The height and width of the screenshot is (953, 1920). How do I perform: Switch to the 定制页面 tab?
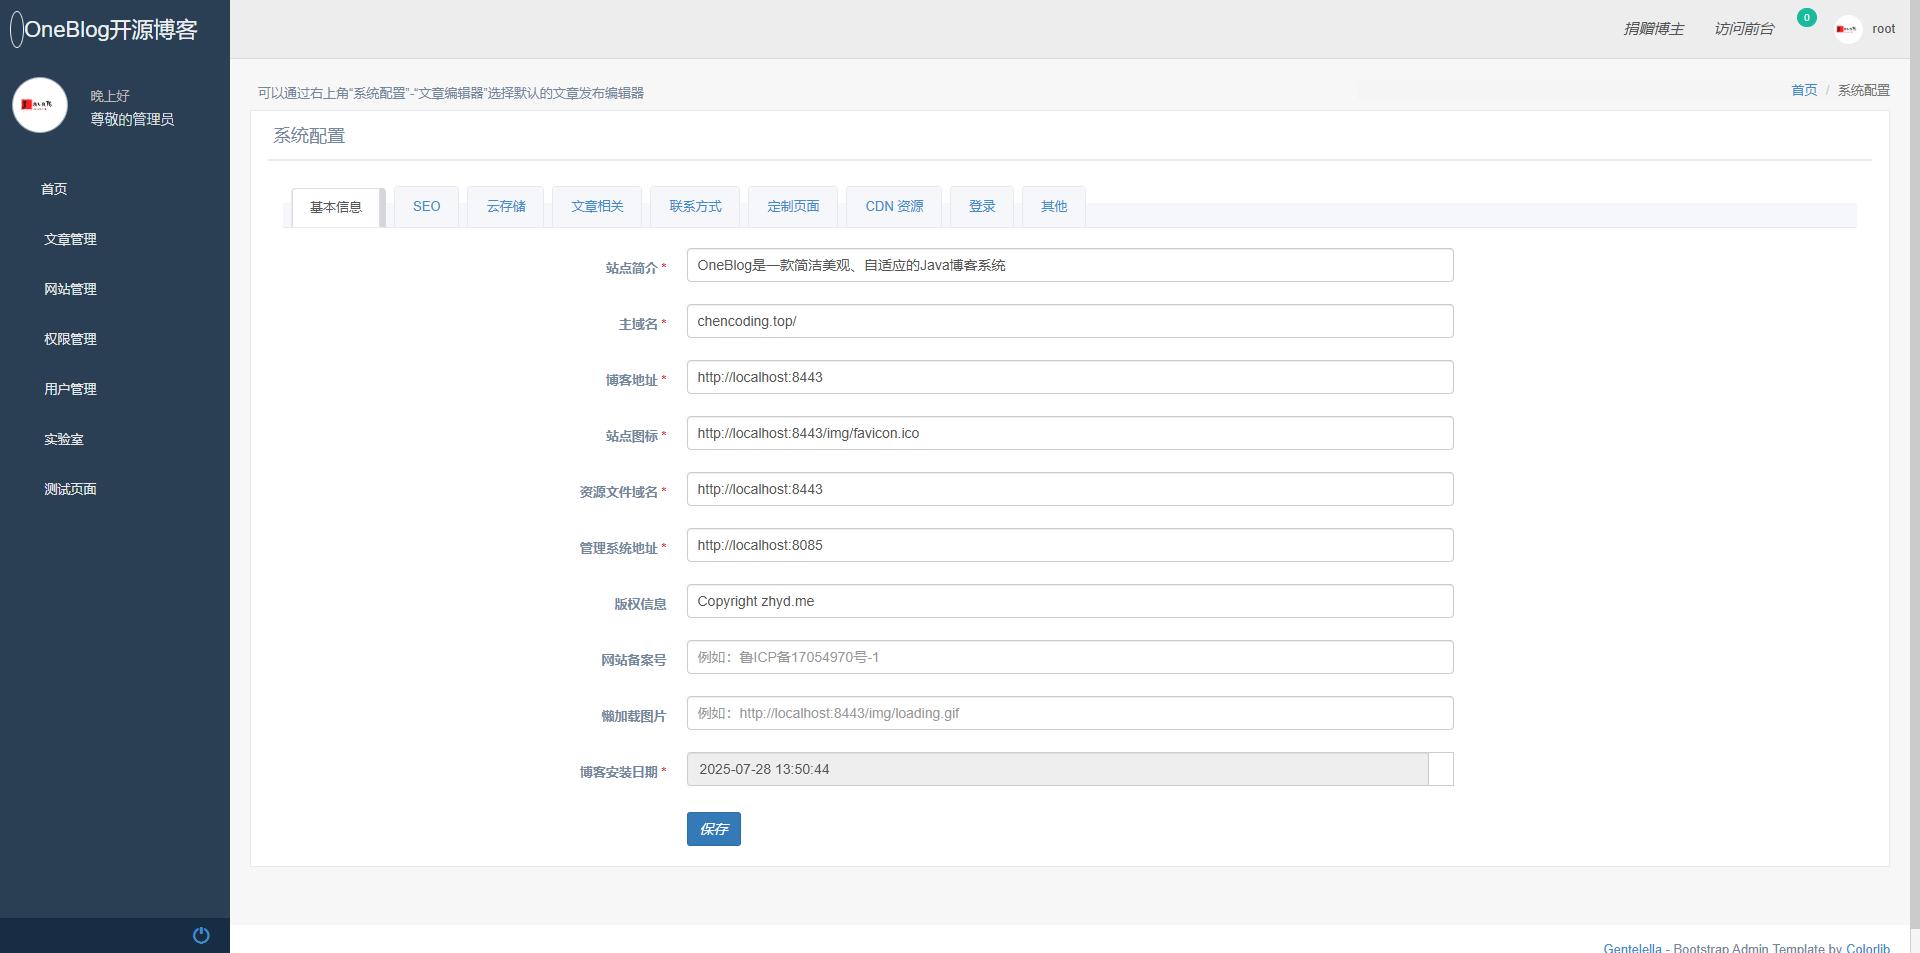(x=793, y=206)
